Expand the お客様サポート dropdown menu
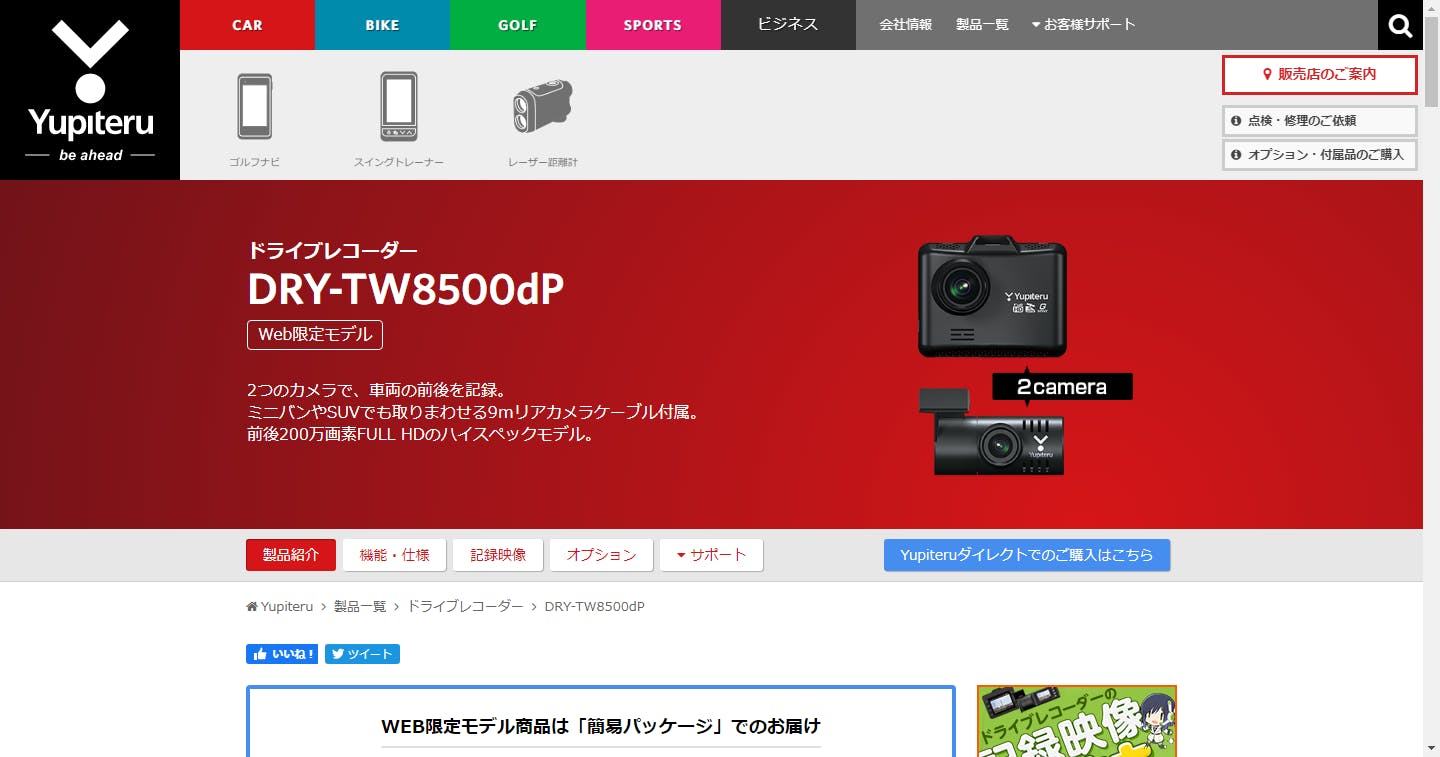This screenshot has width=1440, height=757. tap(1084, 25)
